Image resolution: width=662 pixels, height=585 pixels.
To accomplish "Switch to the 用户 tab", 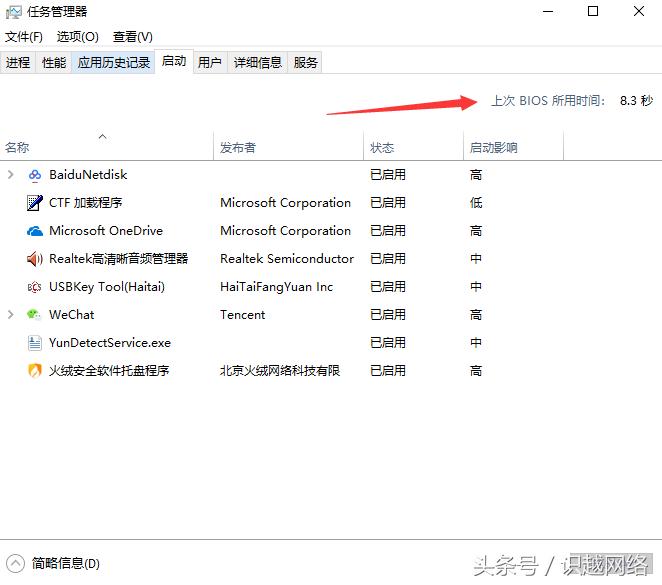I will point(210,62).
